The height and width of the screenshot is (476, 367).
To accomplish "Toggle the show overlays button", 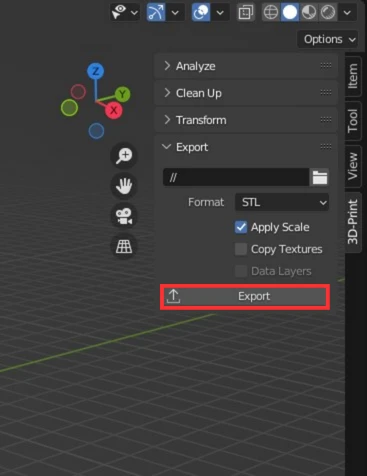I will [x=201, y=13].
